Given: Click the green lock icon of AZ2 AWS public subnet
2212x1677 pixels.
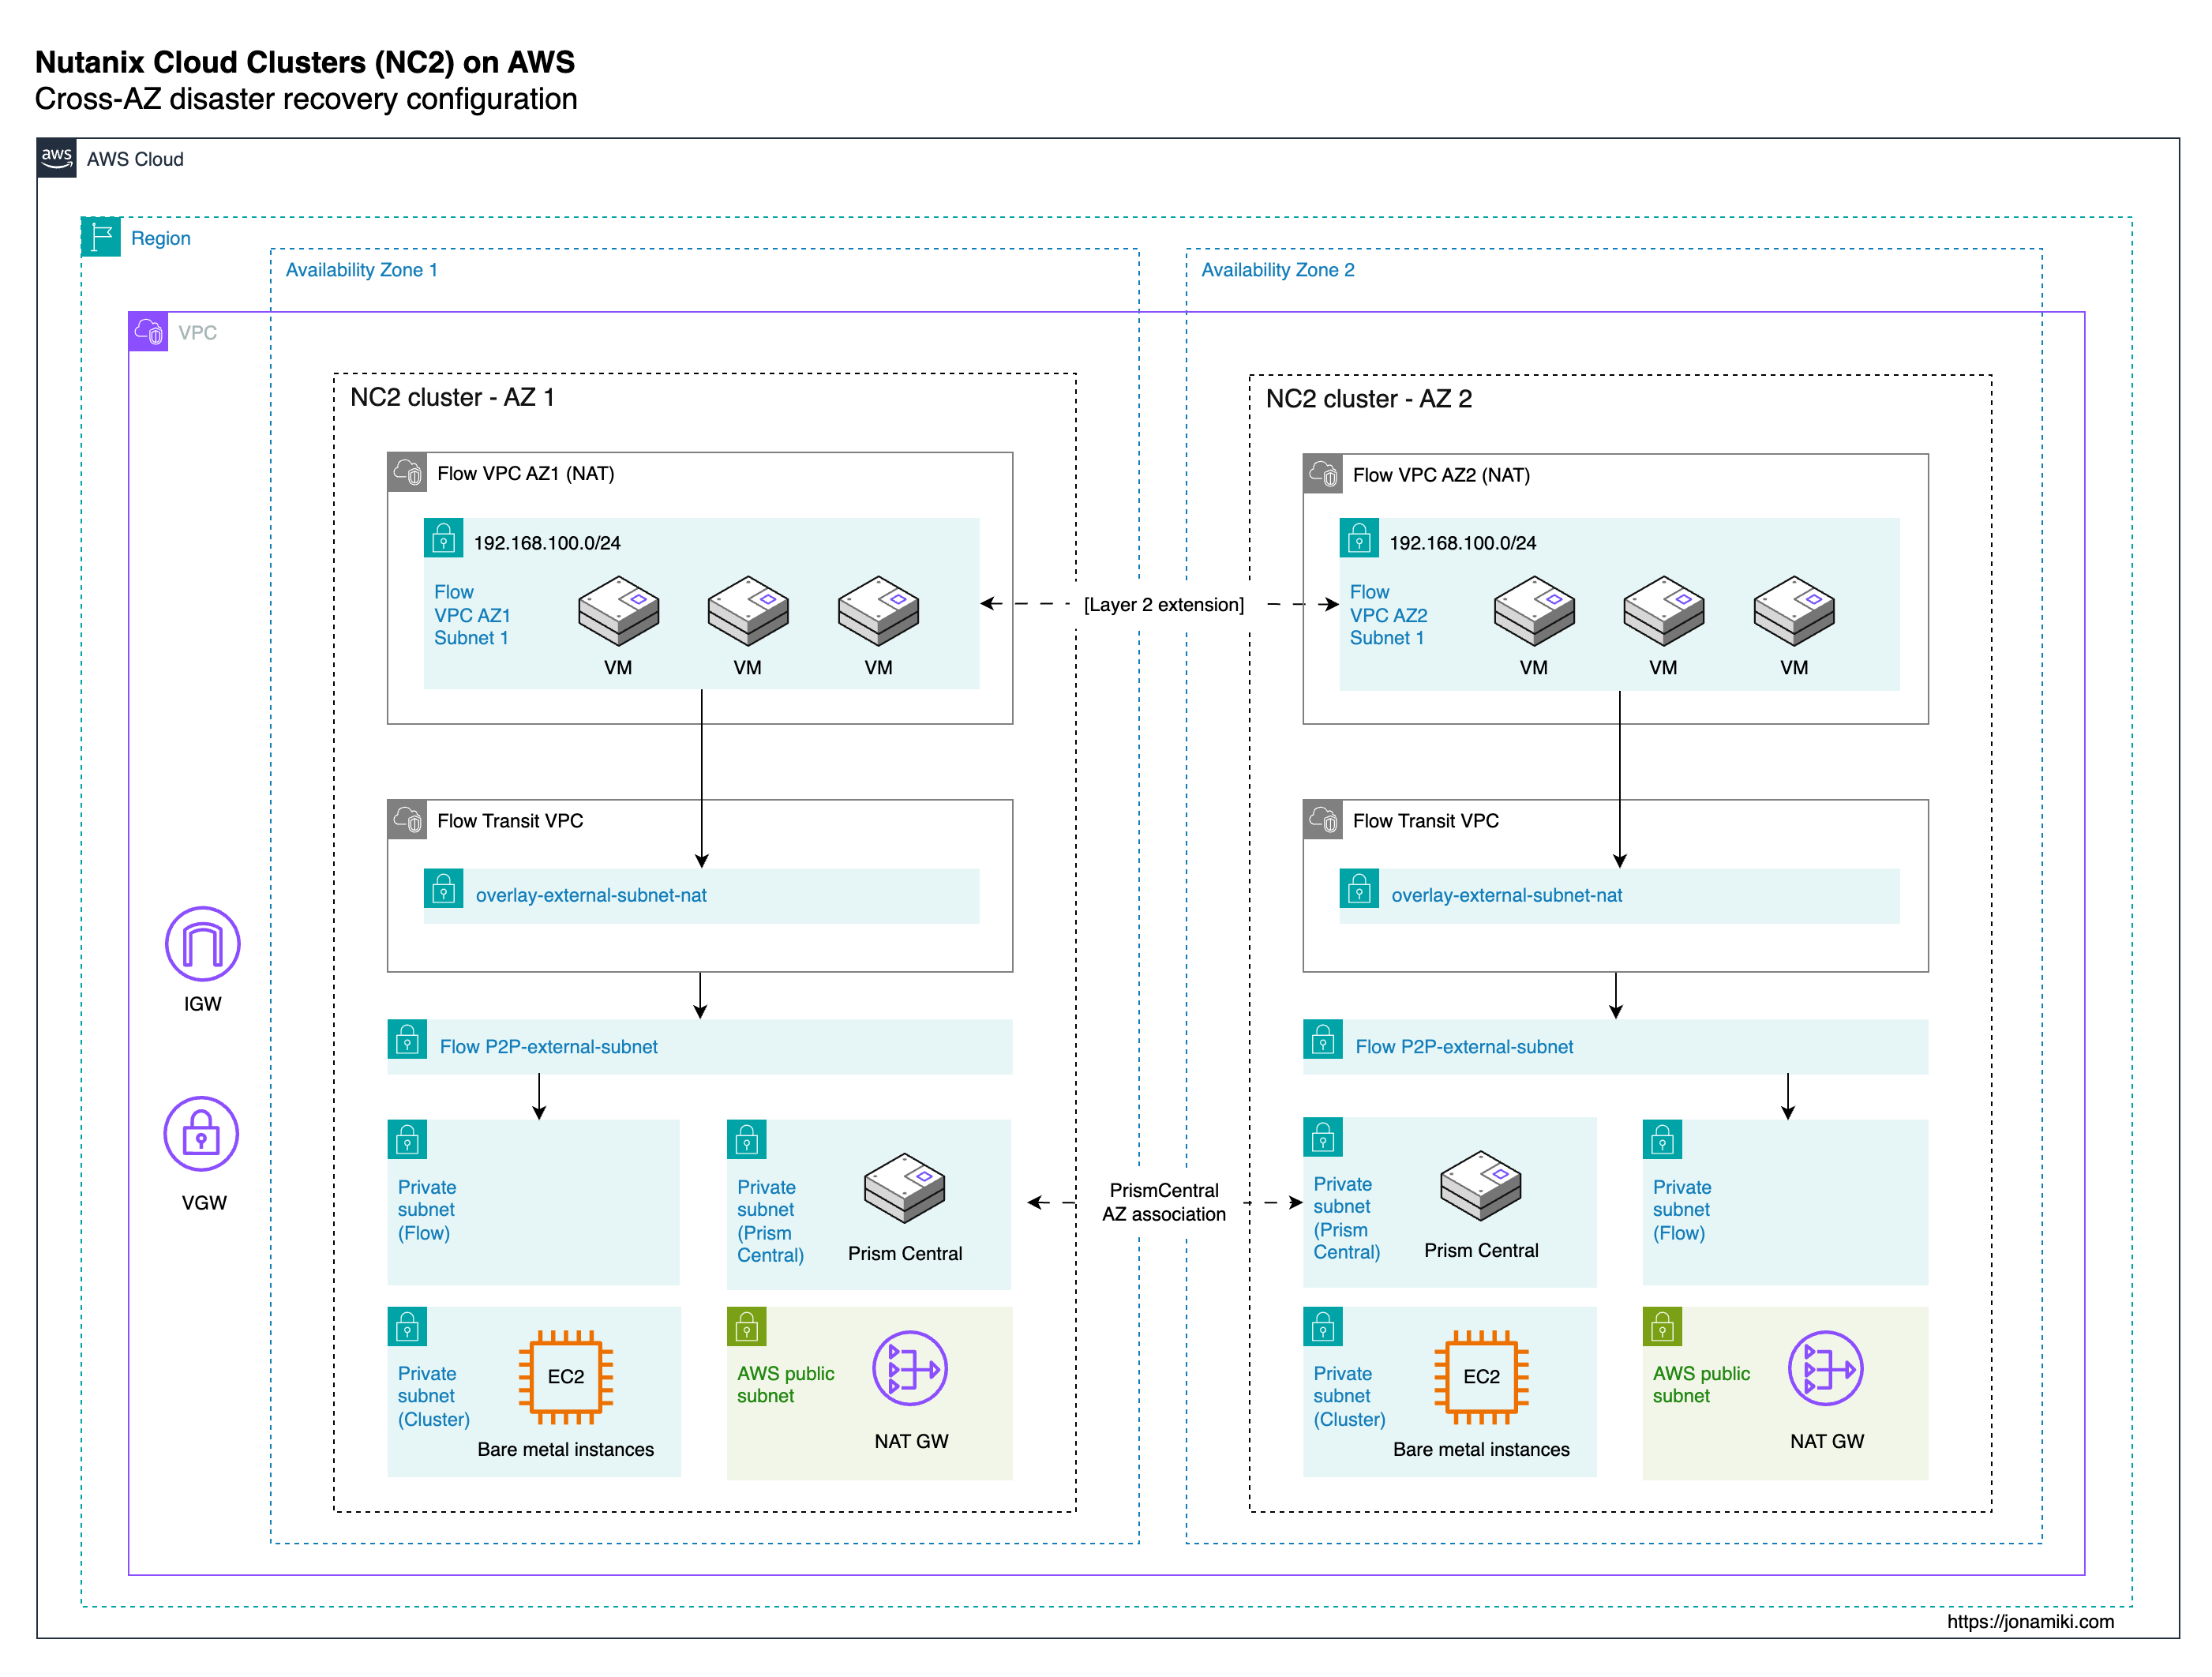Looking at the screenshot, I should point(1663,1327).
